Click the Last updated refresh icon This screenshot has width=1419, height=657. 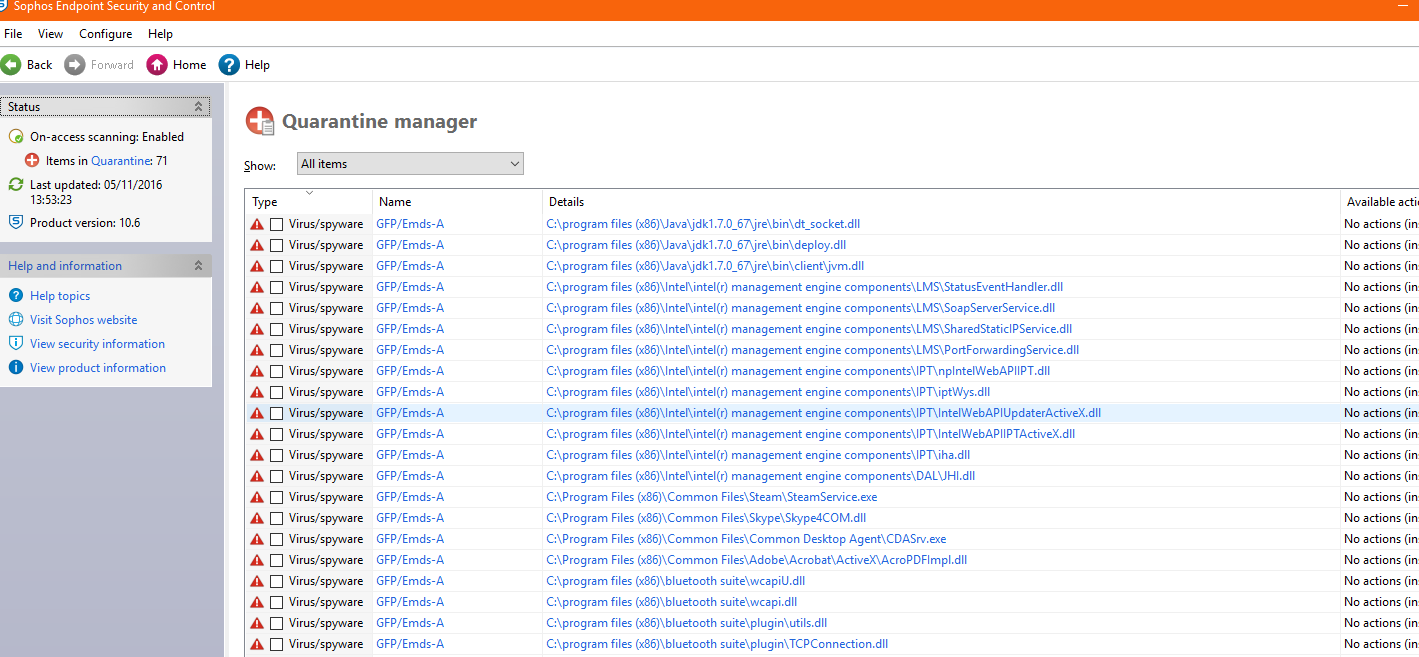(x=16, y=185)
